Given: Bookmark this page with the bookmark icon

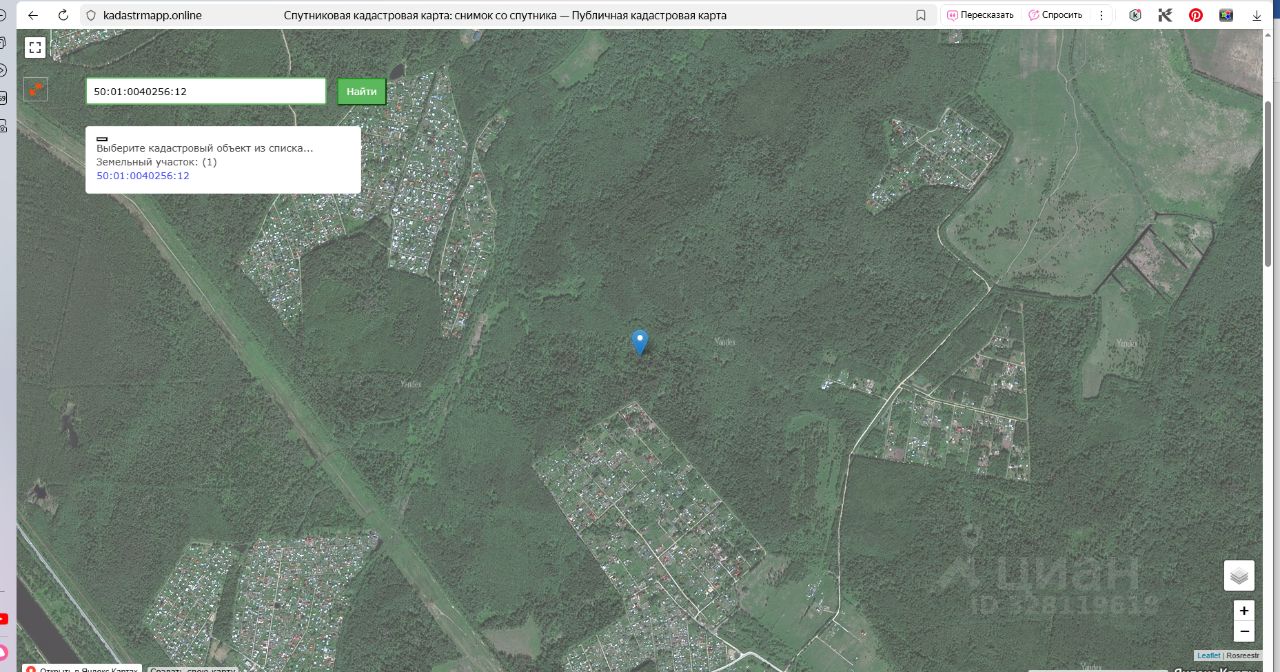Looking at the screenshot, I should tap(921, 15).
